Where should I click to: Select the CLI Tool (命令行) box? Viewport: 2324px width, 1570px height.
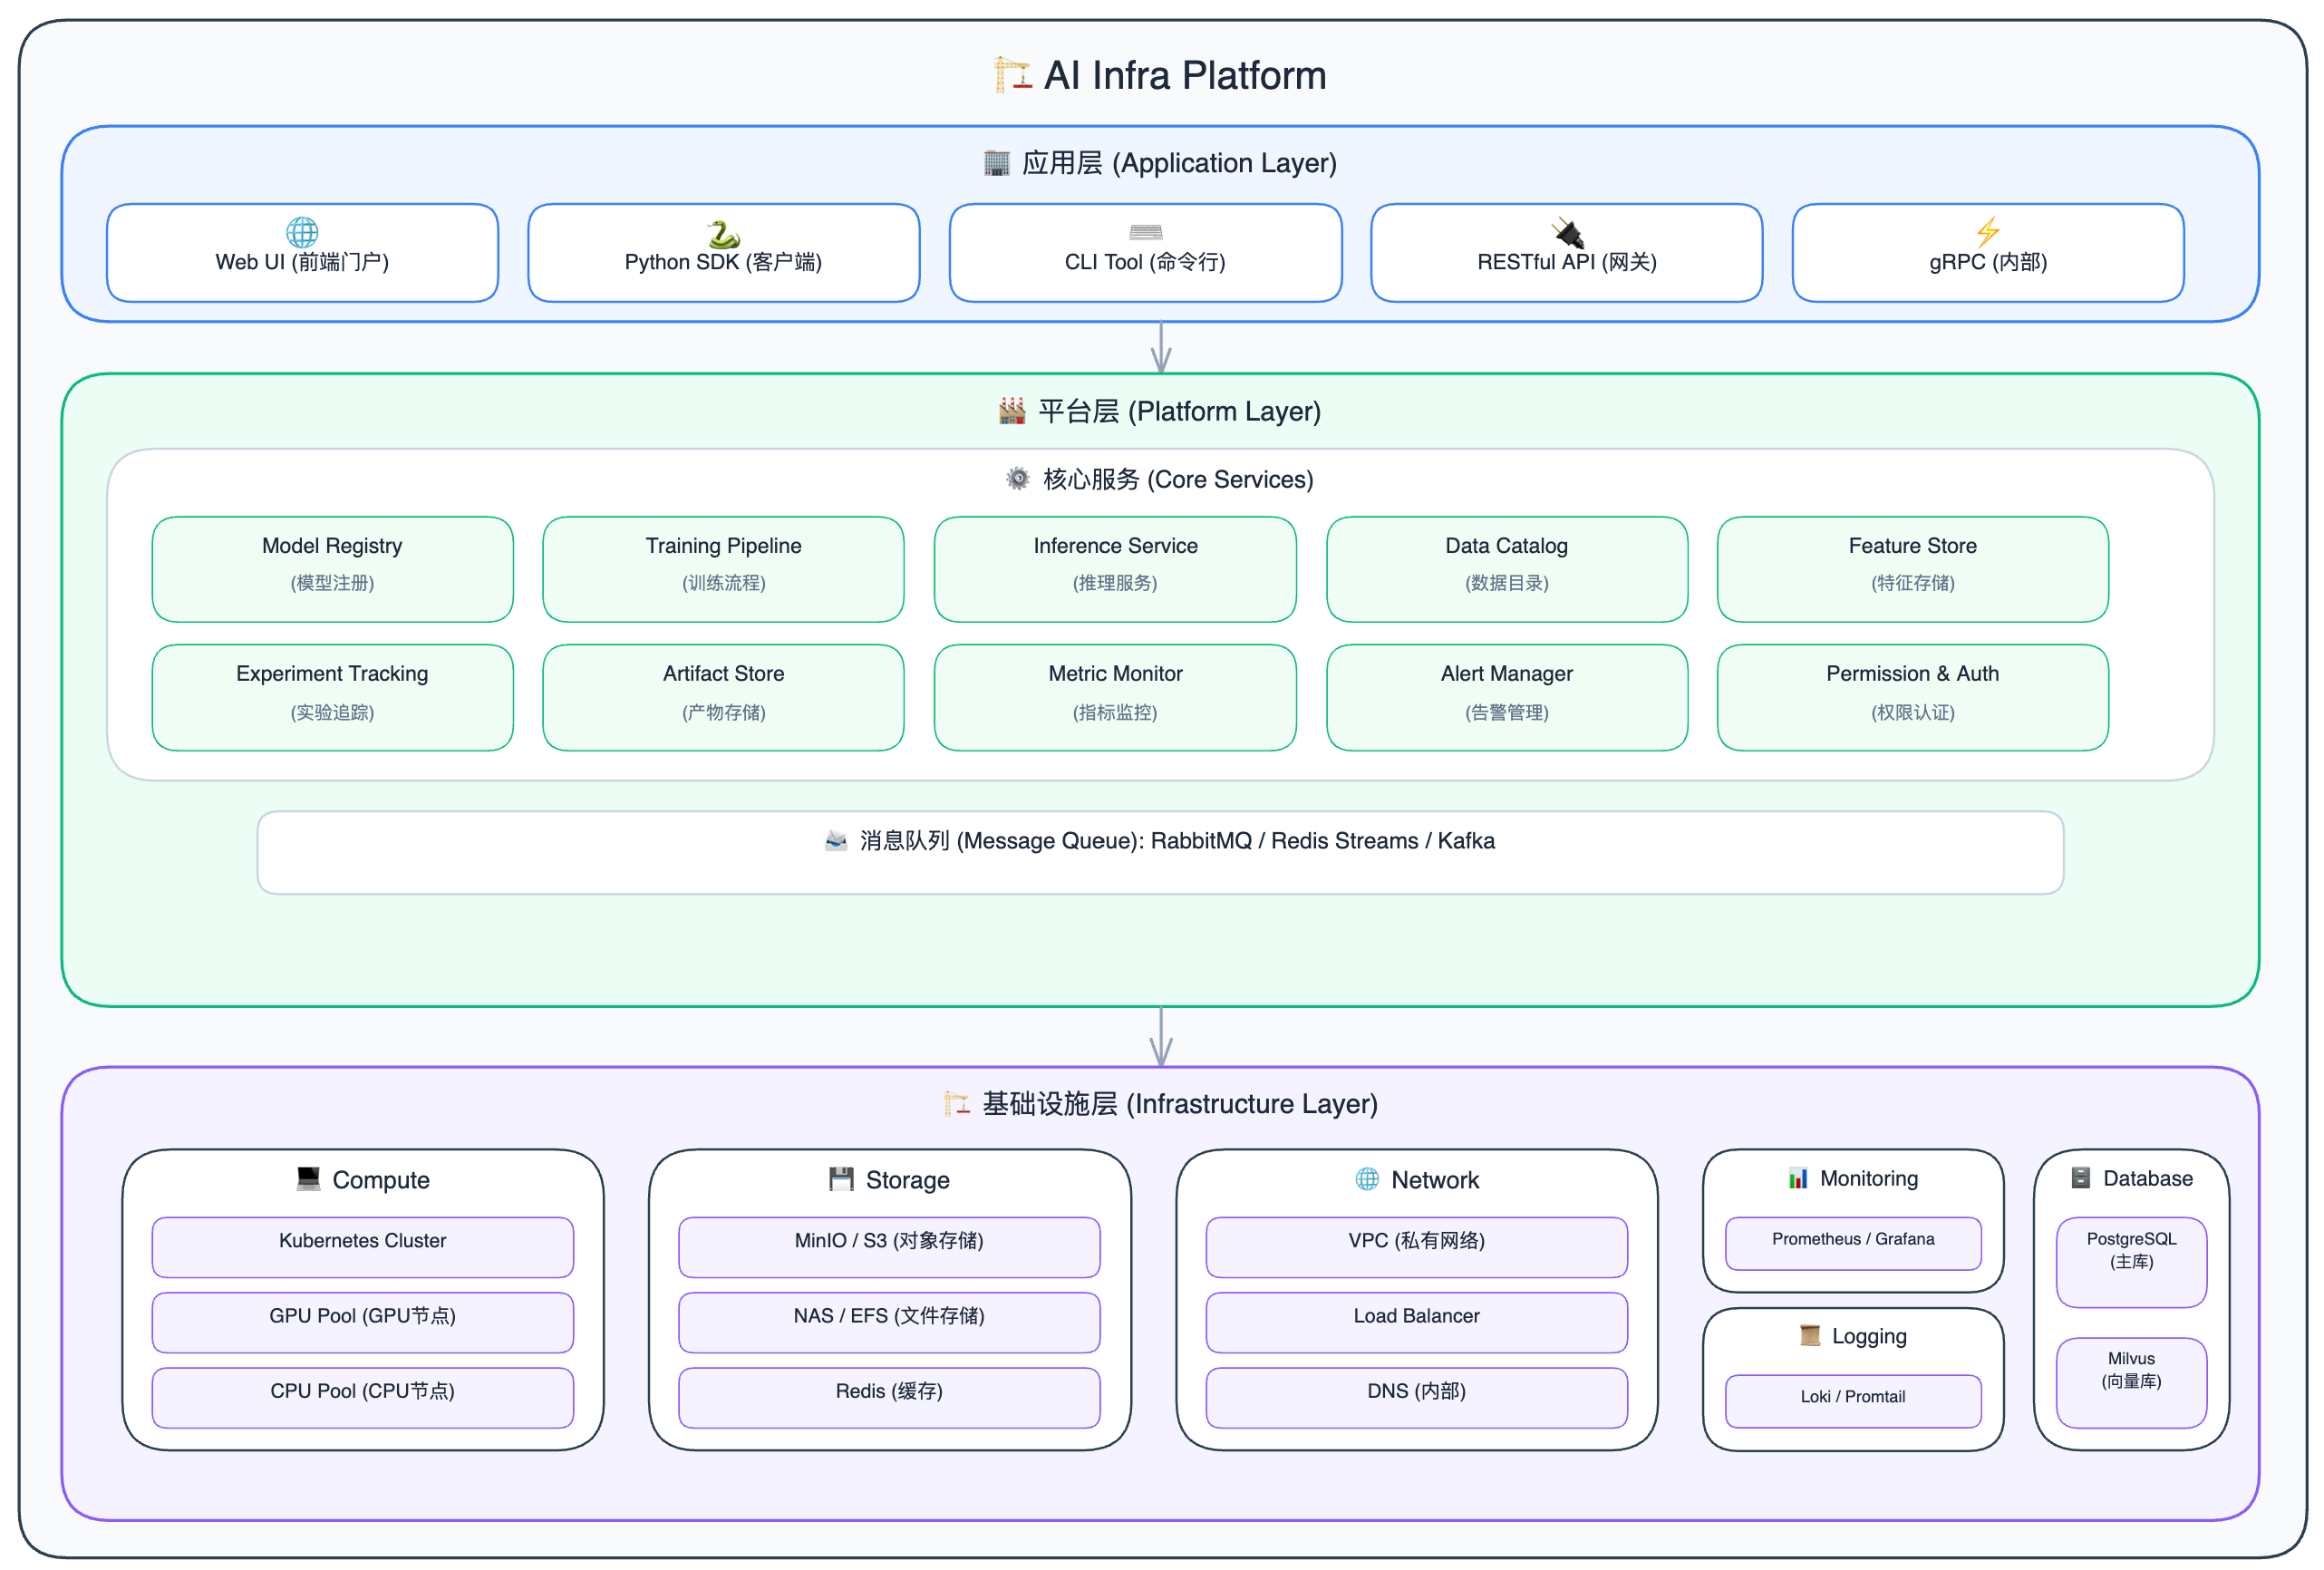[1146, 253]
